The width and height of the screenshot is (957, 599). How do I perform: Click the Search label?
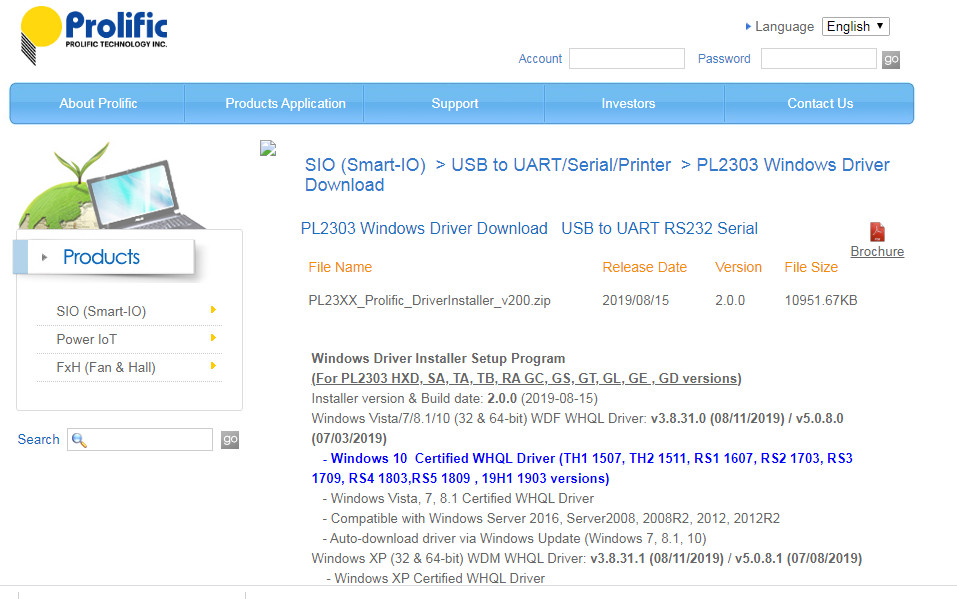click(x=38, y=440)
